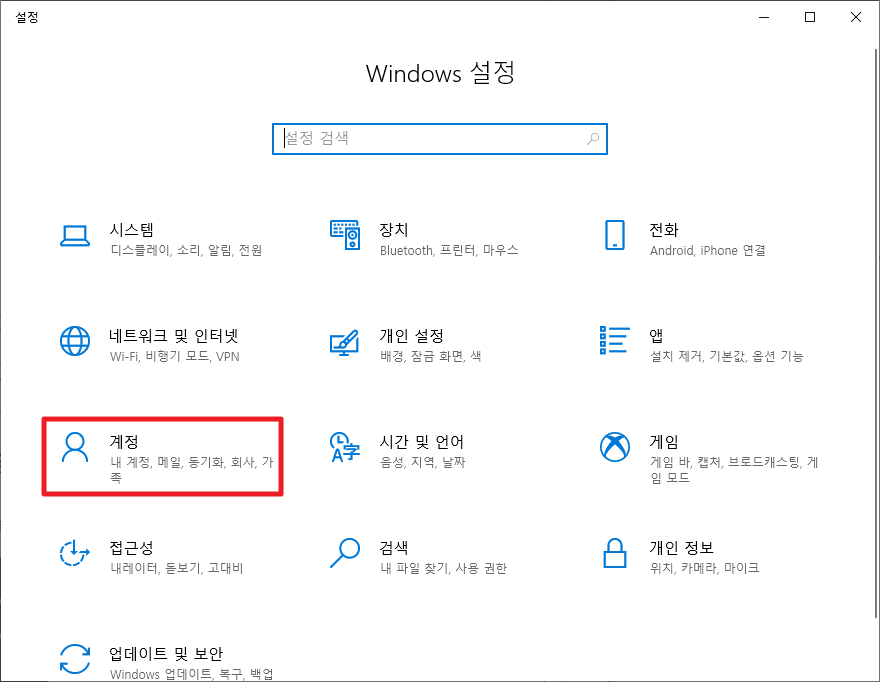This screenshot has height=682, width=880.
Task: Open the 계정 person icon
Action: 75,447
